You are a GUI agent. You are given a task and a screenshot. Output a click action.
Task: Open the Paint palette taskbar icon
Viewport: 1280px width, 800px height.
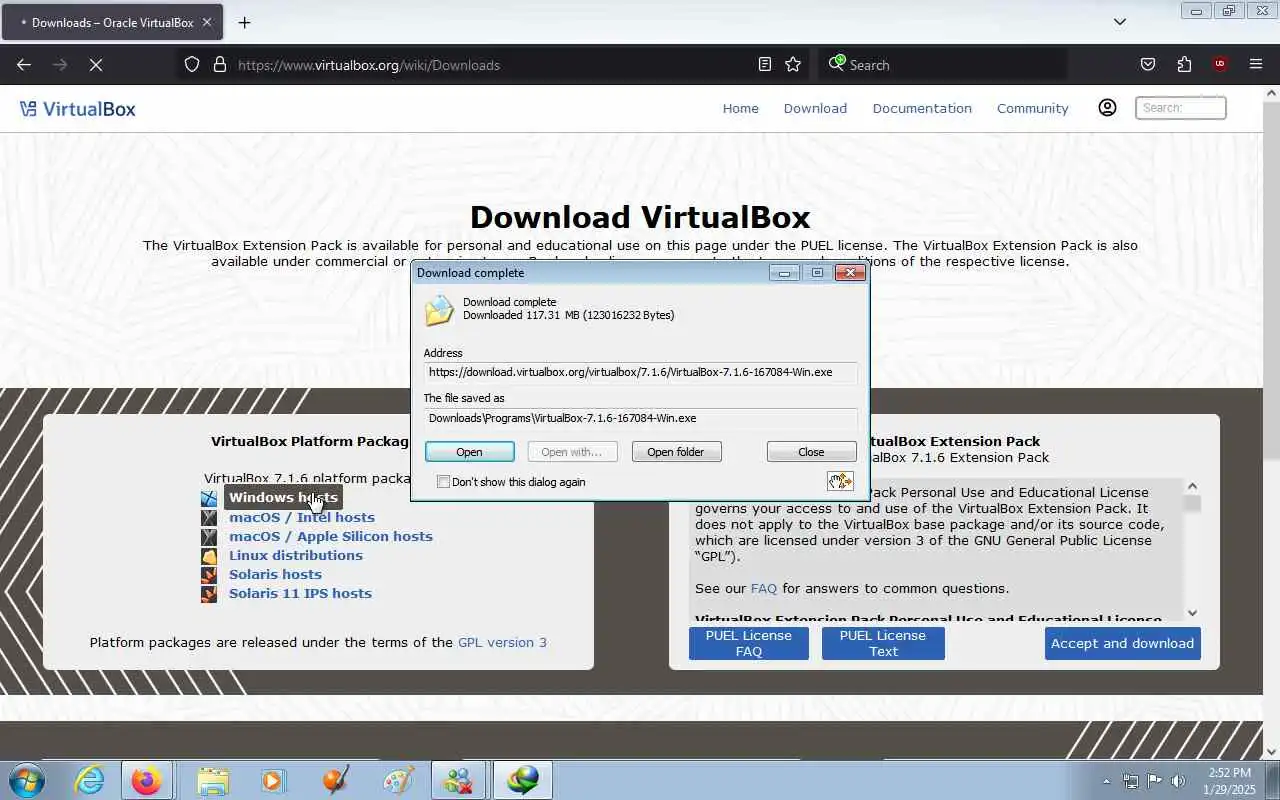click(x=398, y=780)
